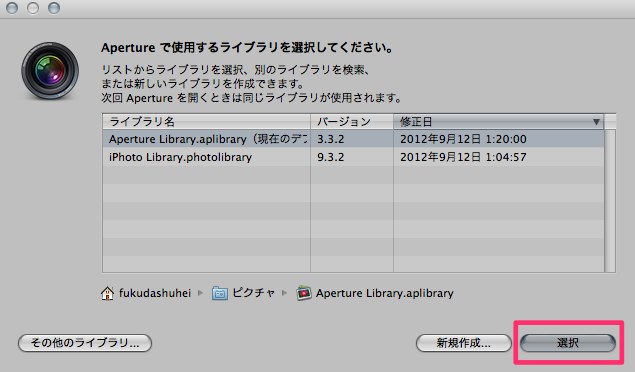Click version cell 9.3.2
This screenshot has width=635, height=372.
coord(330,157)
